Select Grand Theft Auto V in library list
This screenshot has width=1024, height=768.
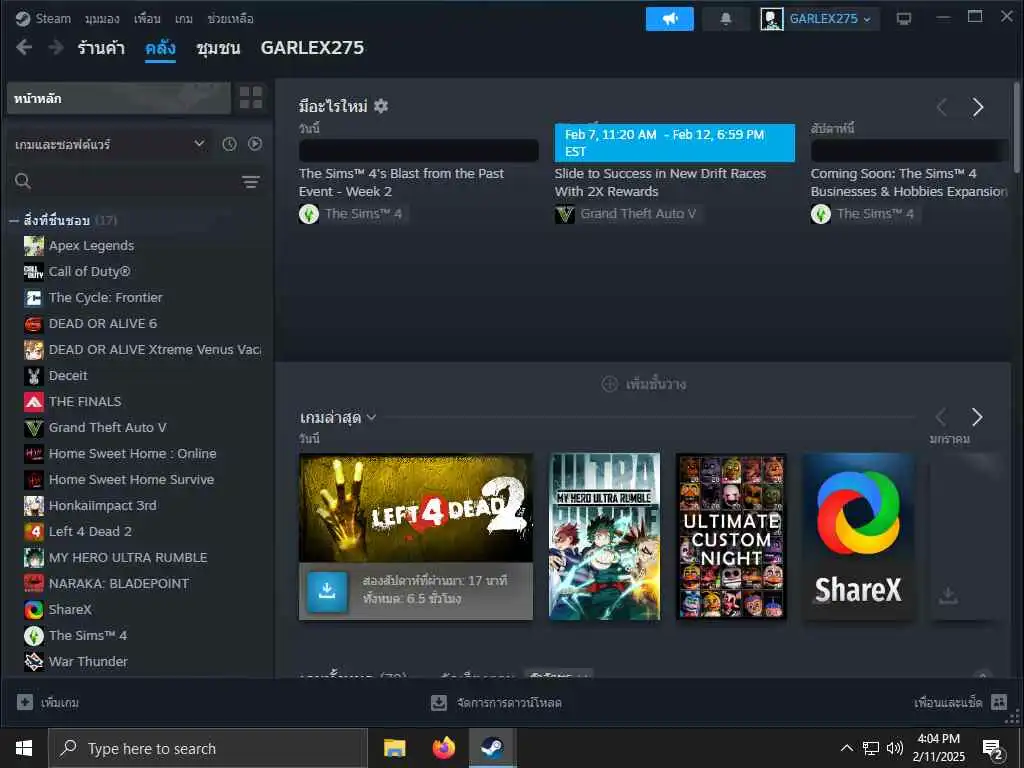tap(107, 428)
